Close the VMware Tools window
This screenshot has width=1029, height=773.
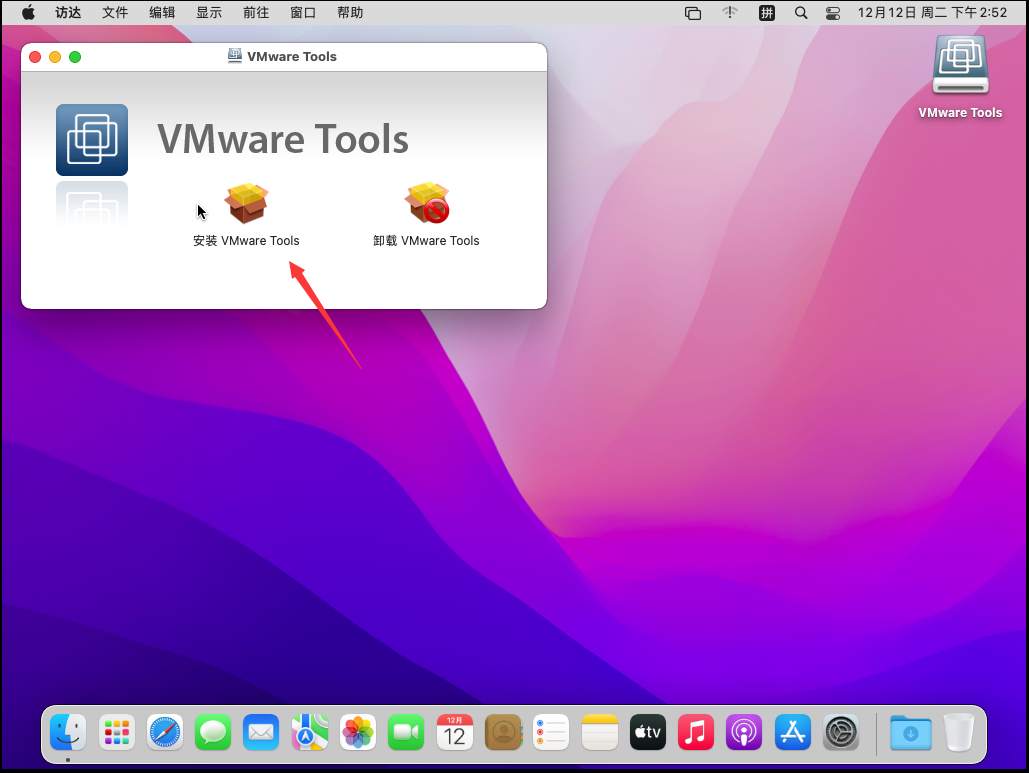coord(35,57)
